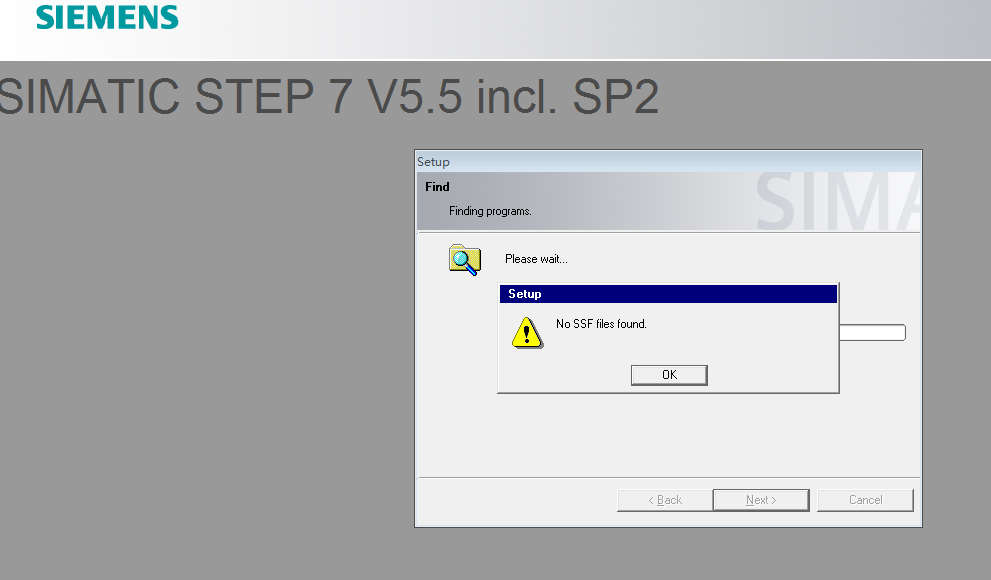Click the search progress bar
This screenshot has height=580, width=991.
872,333
